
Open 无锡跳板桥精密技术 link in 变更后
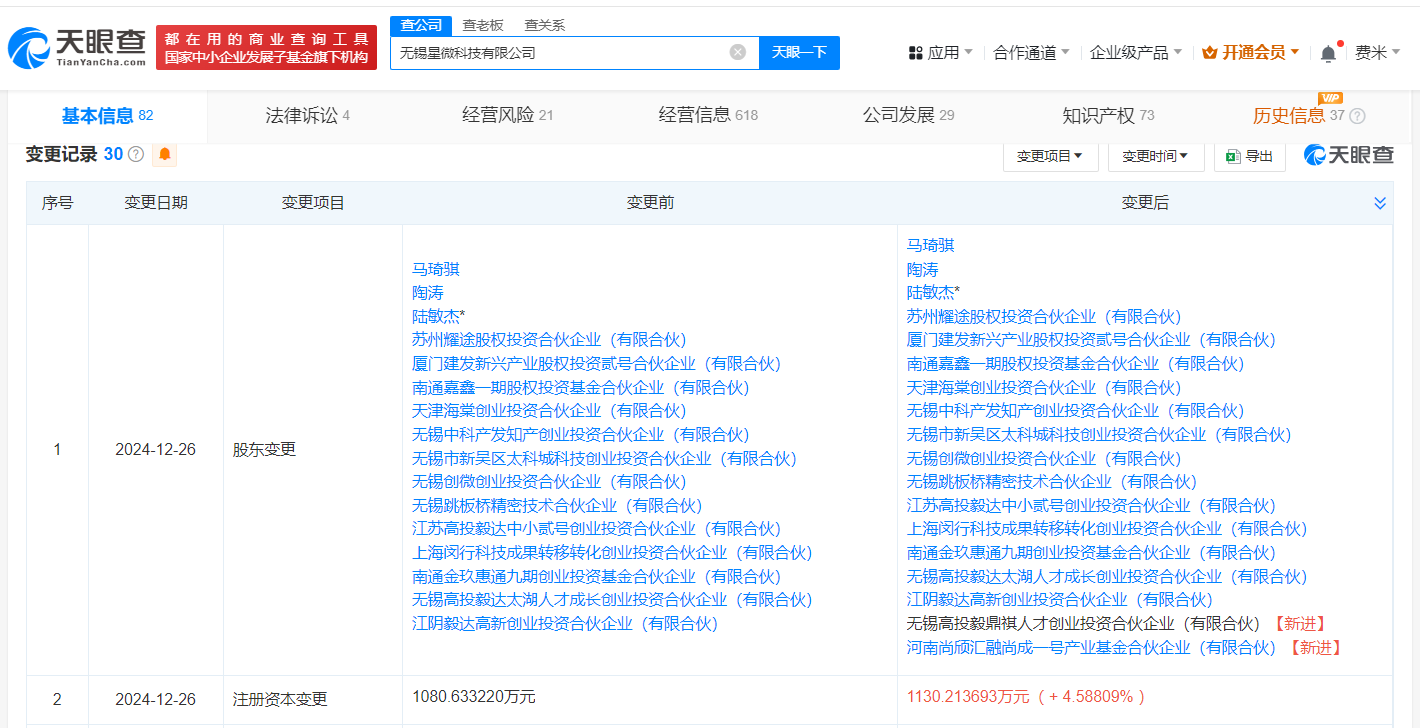point(1052,481)
